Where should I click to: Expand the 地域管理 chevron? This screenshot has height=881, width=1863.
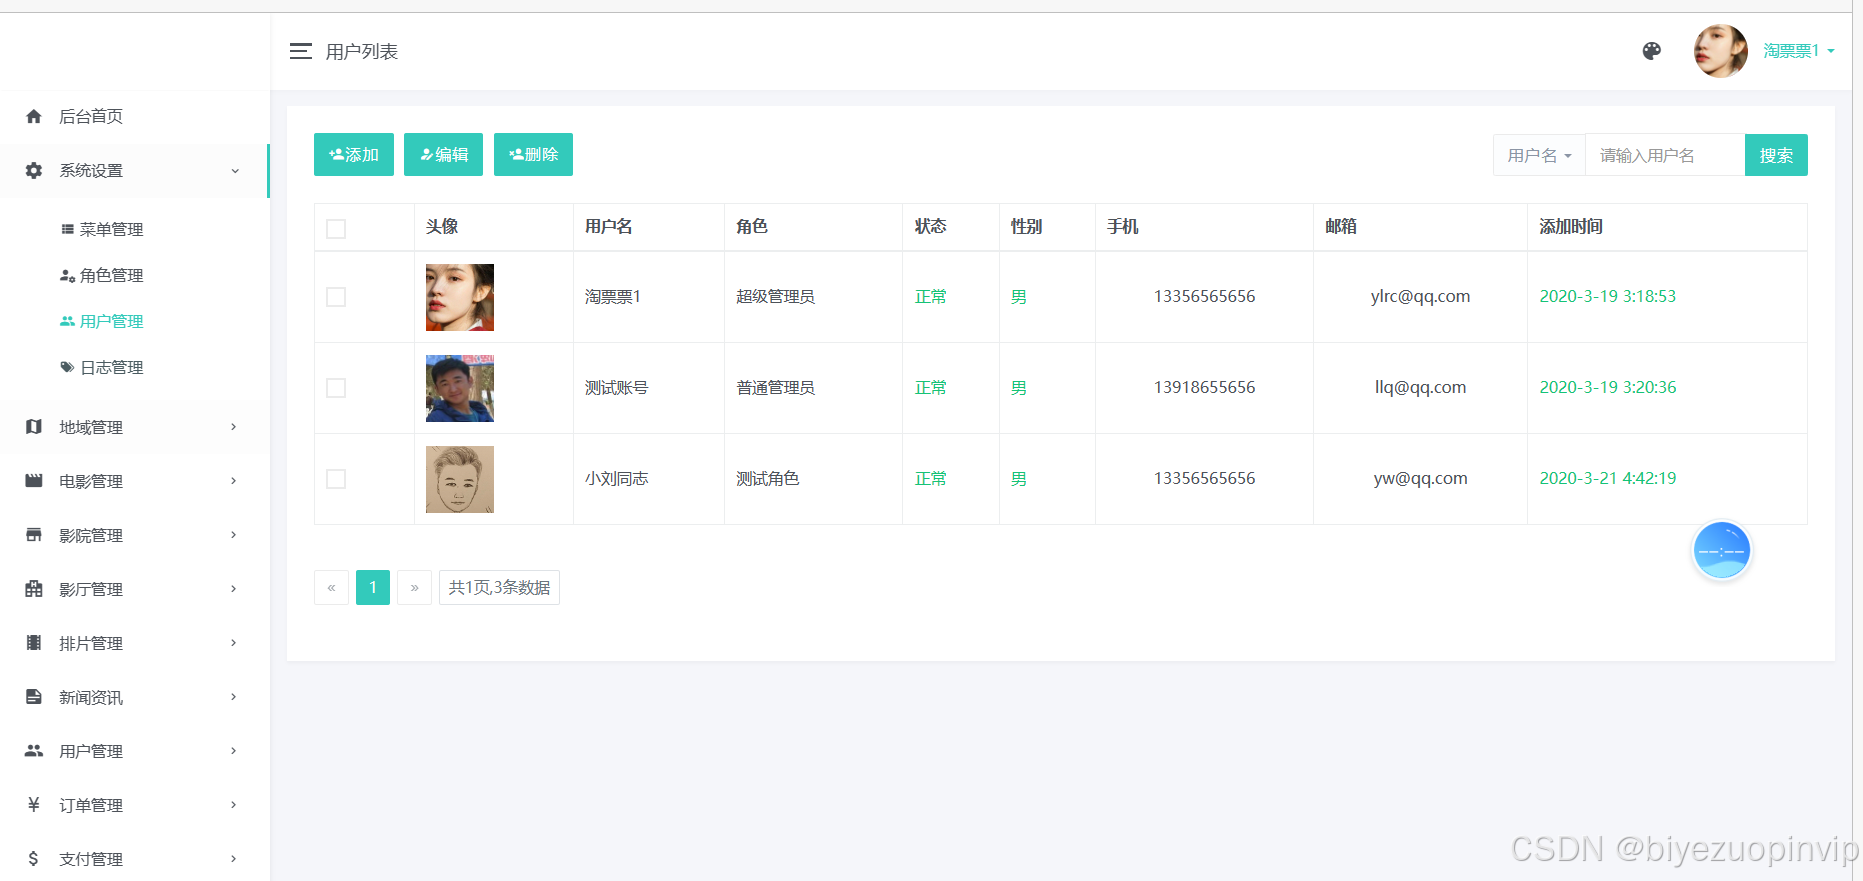click(x=234, y=427)
